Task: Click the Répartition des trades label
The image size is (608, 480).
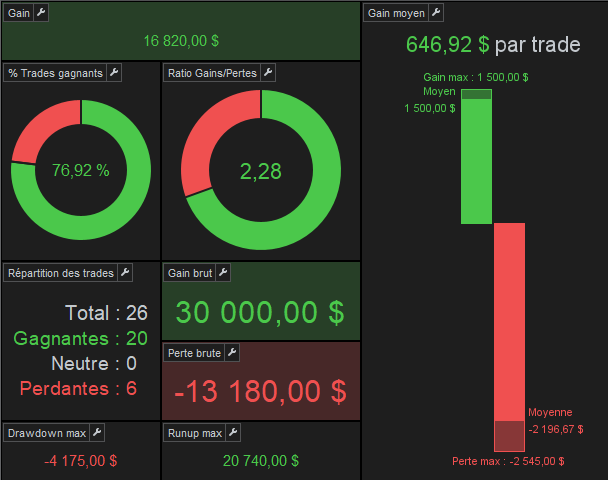Action: 60,273
